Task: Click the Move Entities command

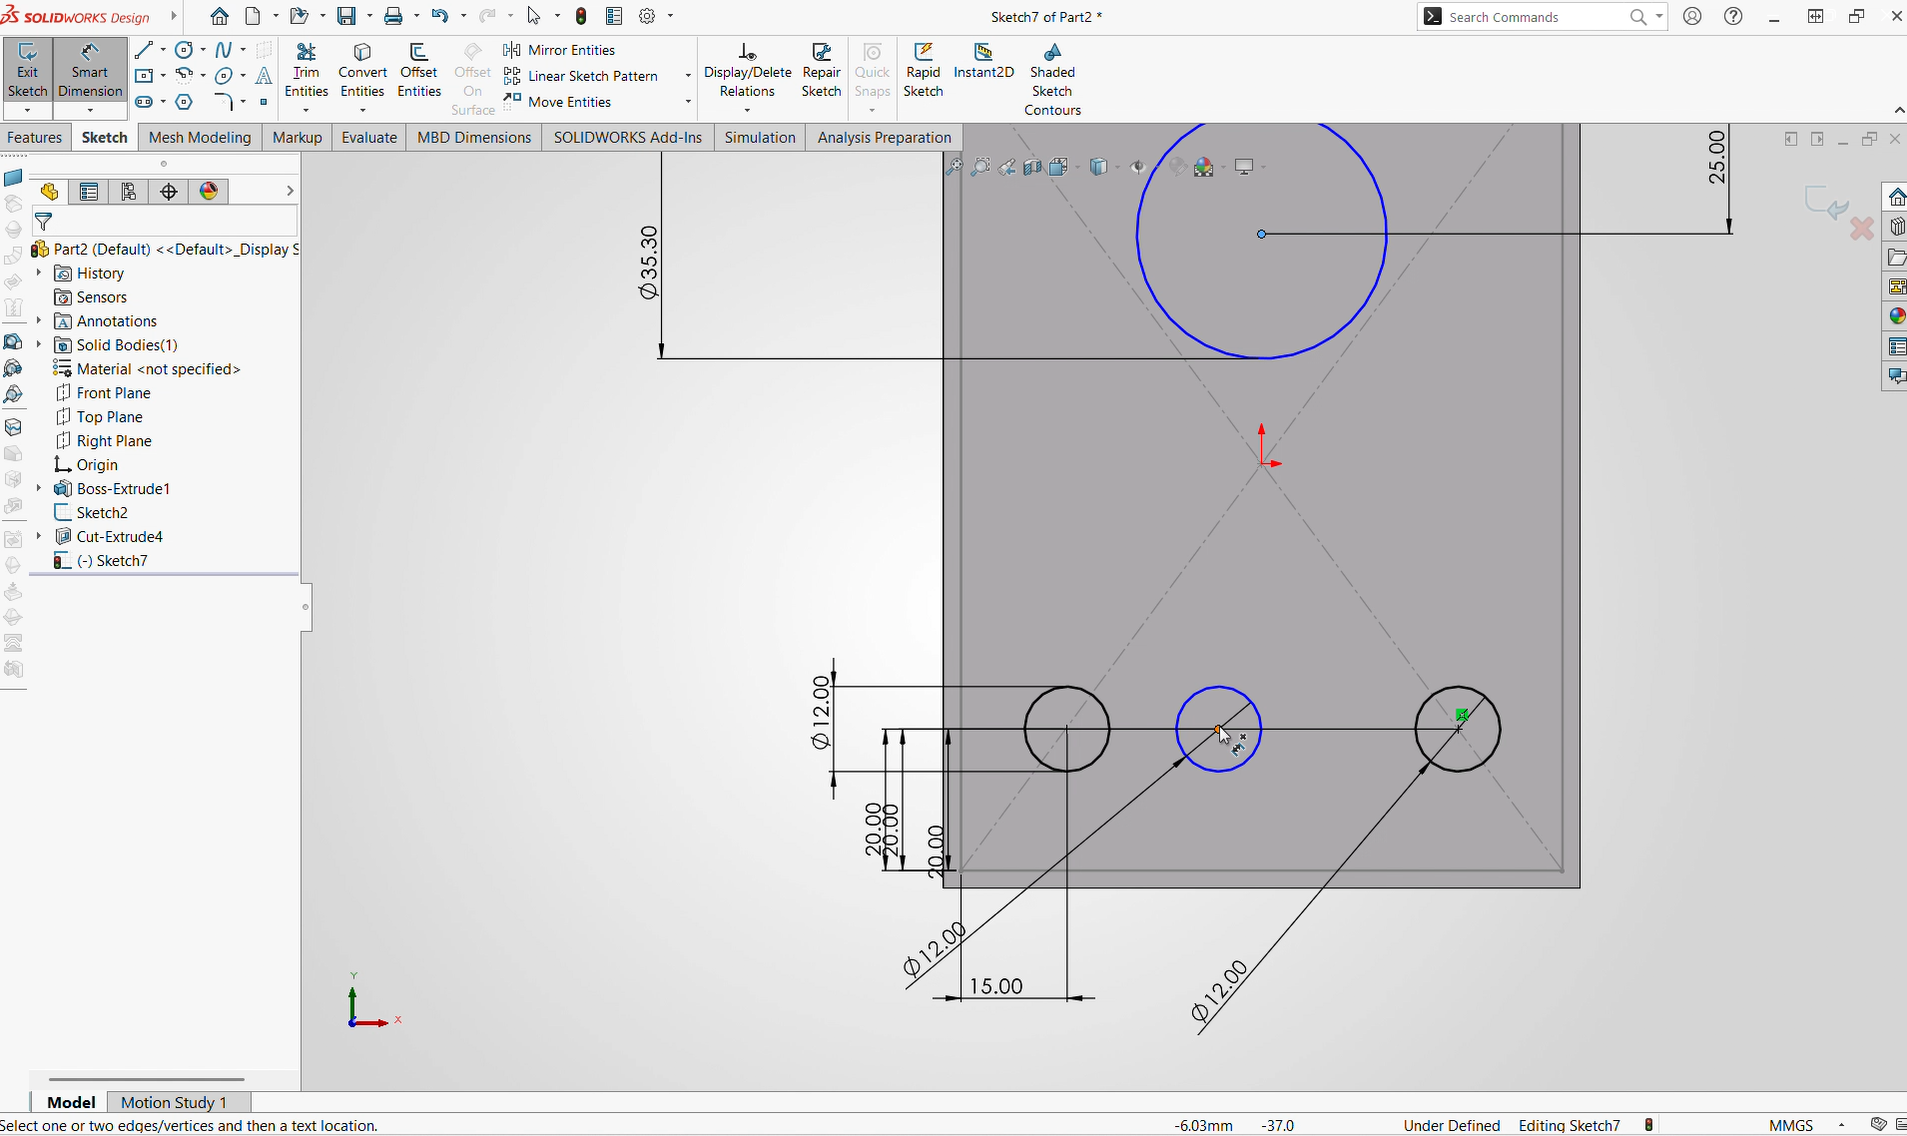Action: tap(558, 102)
